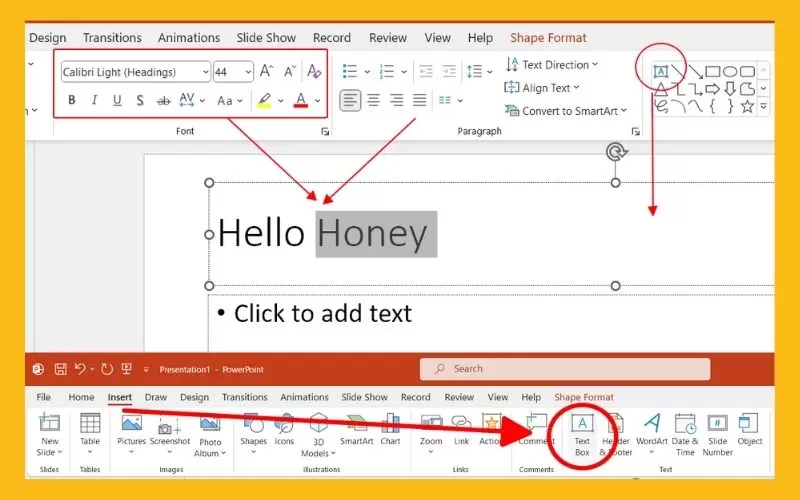The height and width of the screenshot is (500, 800).
Task: Insert a Chart from the Insert ribbon
Action: point(390,430)
